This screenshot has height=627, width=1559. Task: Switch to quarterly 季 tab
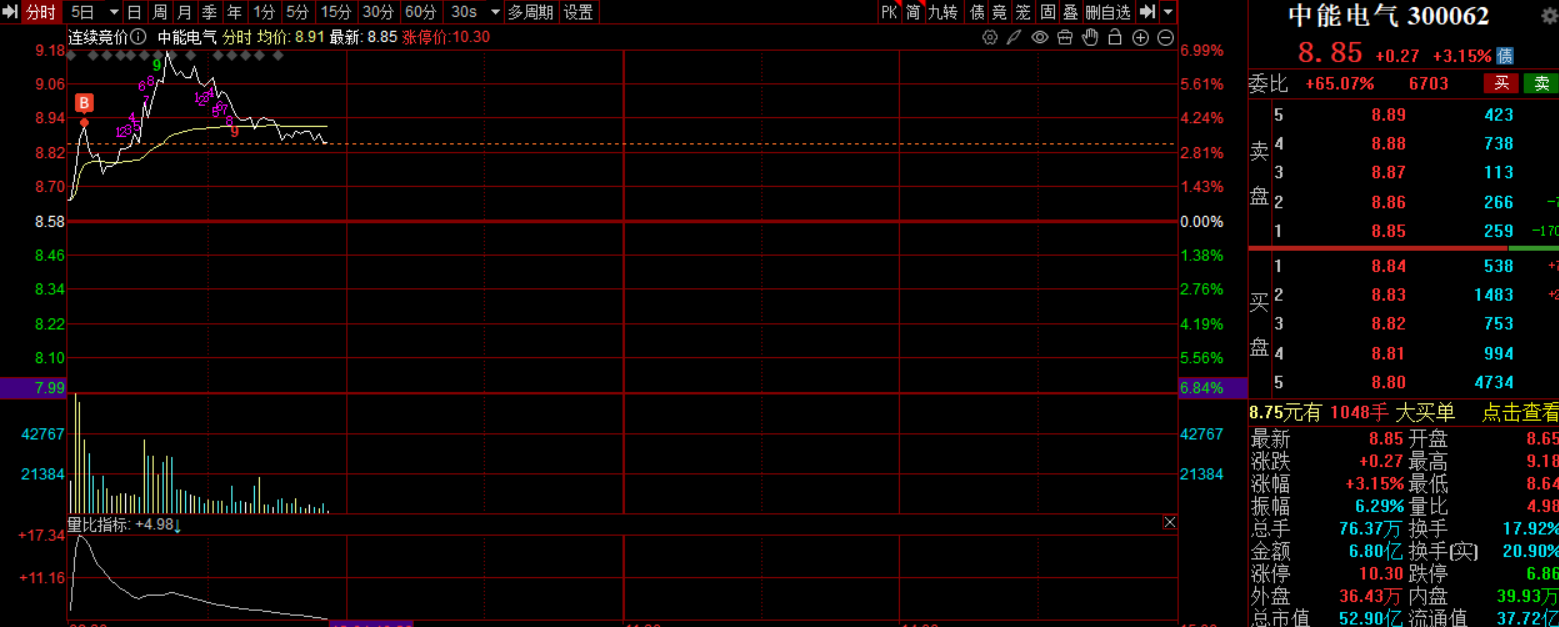(x=209, y=12)
